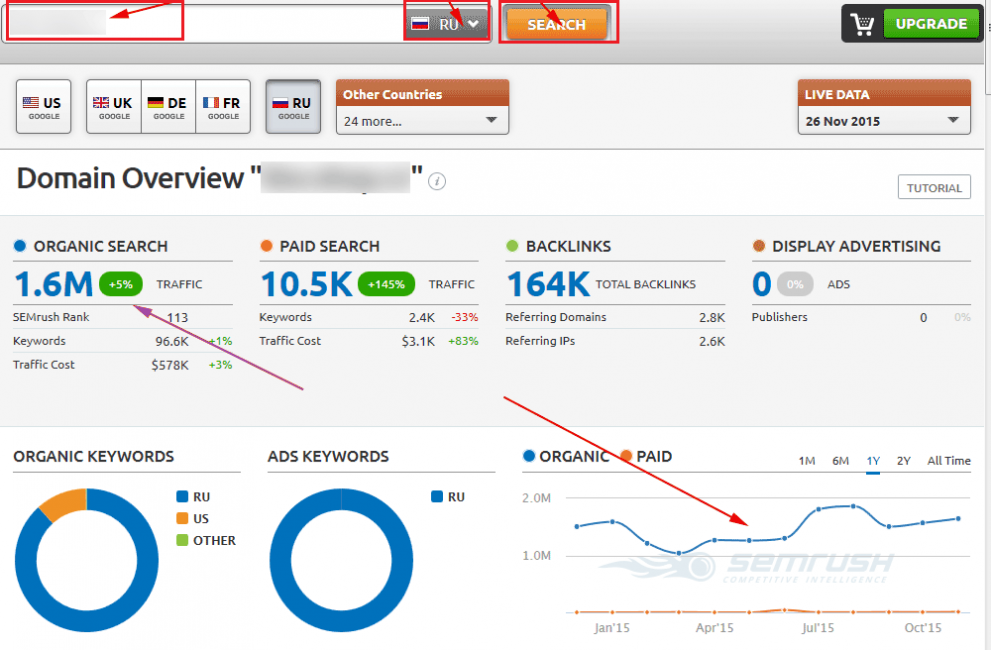Click the grey 0% ads badge

click(x=795, y=285)
